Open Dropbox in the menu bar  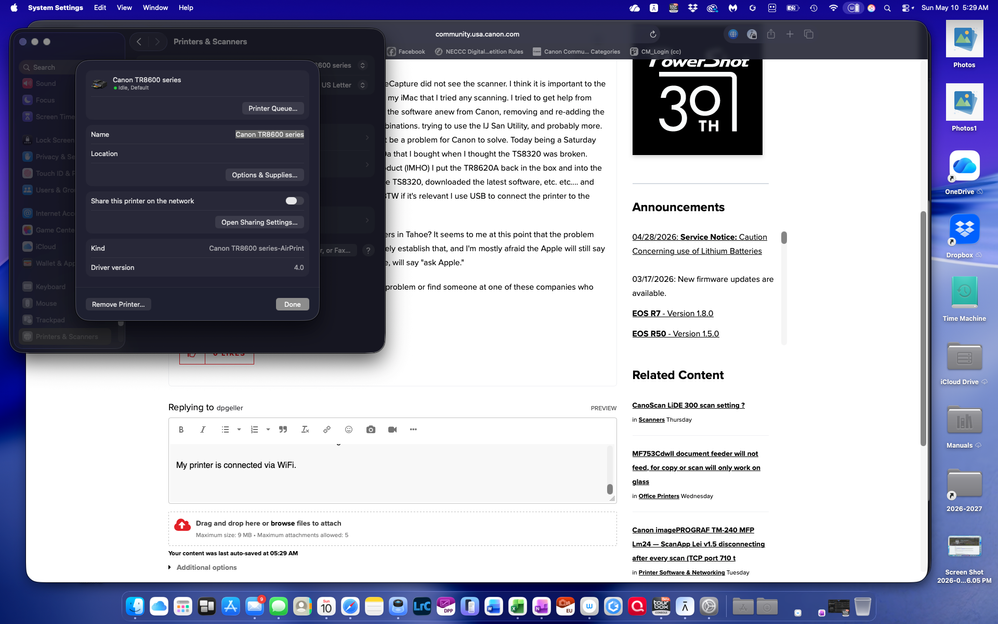pos(692,8)
